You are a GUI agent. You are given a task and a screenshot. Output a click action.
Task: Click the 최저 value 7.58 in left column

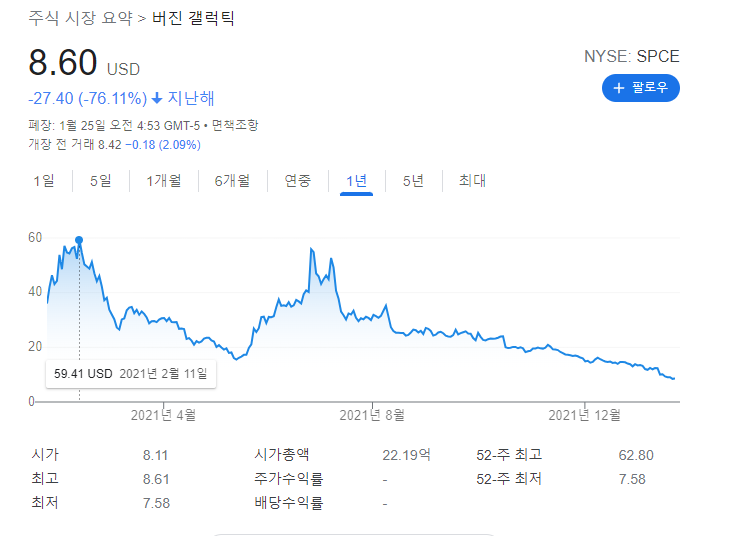point(156,503)
